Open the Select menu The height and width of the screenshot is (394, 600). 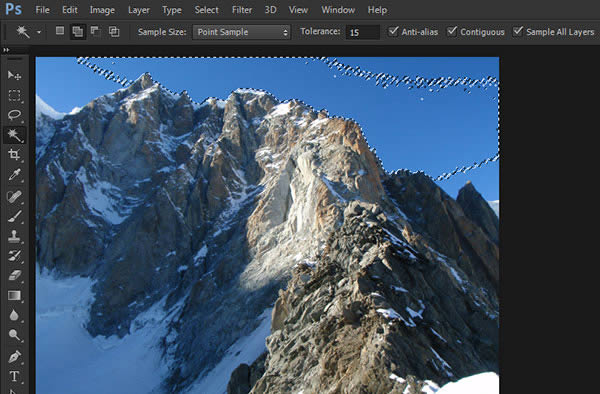point(206,10)
